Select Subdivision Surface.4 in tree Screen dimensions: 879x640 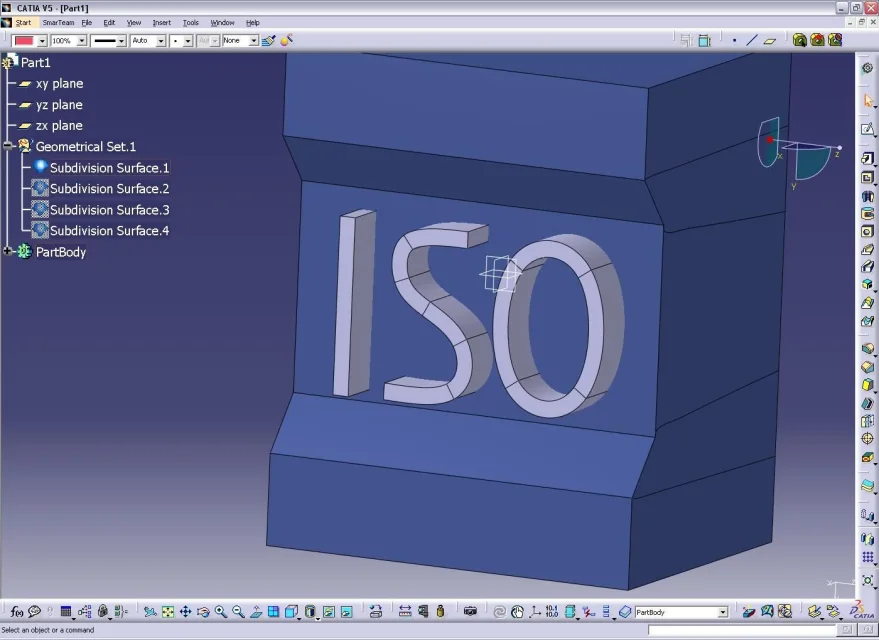[109, 231]
